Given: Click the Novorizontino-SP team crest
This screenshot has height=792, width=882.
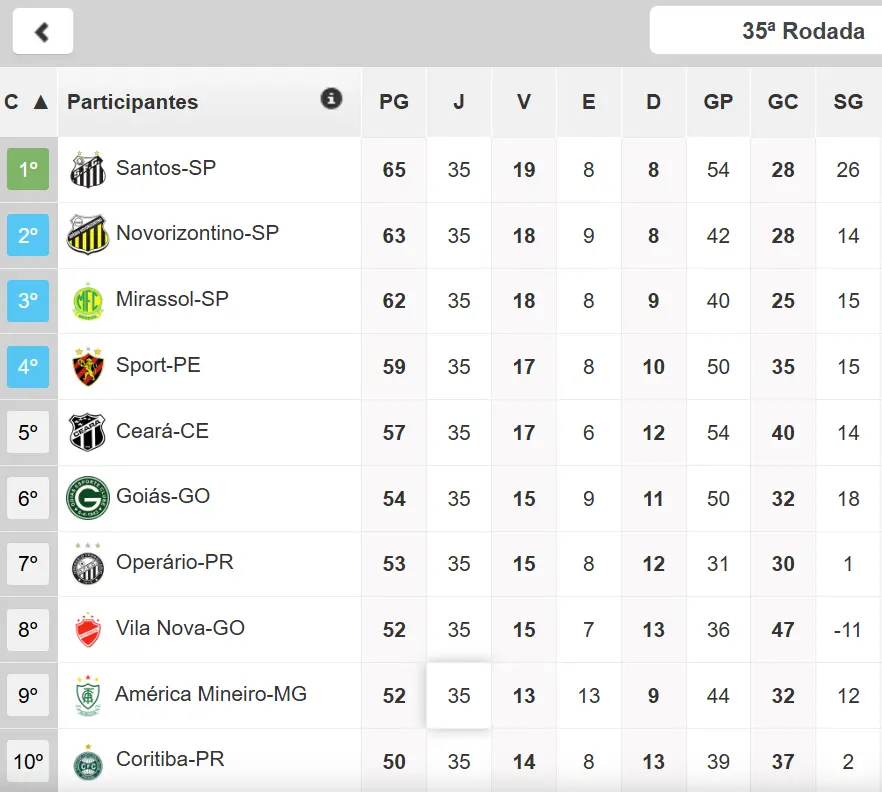Looking at the screenshot, I should point(88,235).
